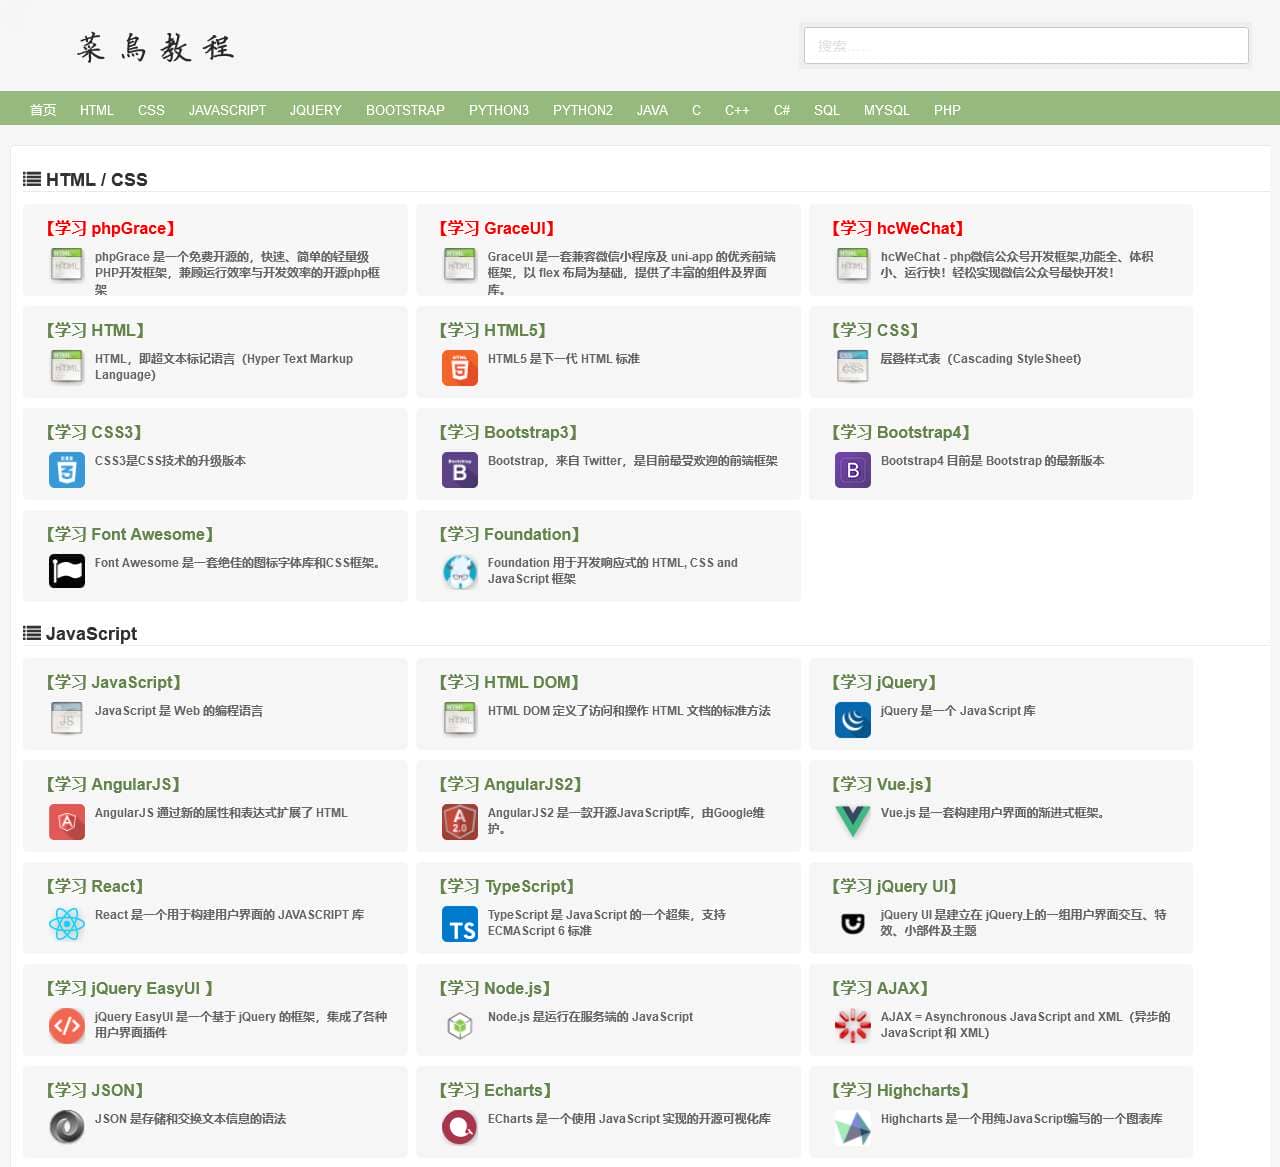Open the 【学习 HTML DOM】 title link
This screenshot has width=1280, height=1167.
pyautogui.click(x=510, y=682)
